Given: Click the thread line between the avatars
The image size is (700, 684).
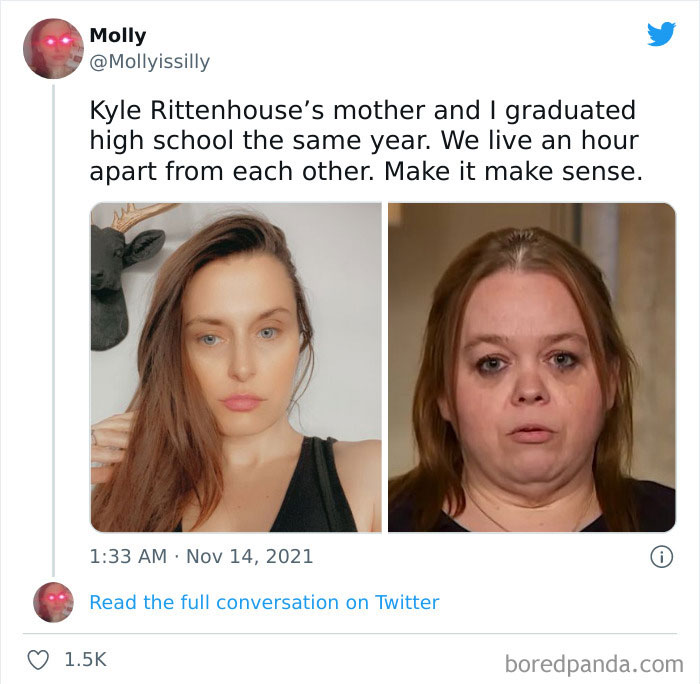Looking at the screenshot, I should point(53,330).
